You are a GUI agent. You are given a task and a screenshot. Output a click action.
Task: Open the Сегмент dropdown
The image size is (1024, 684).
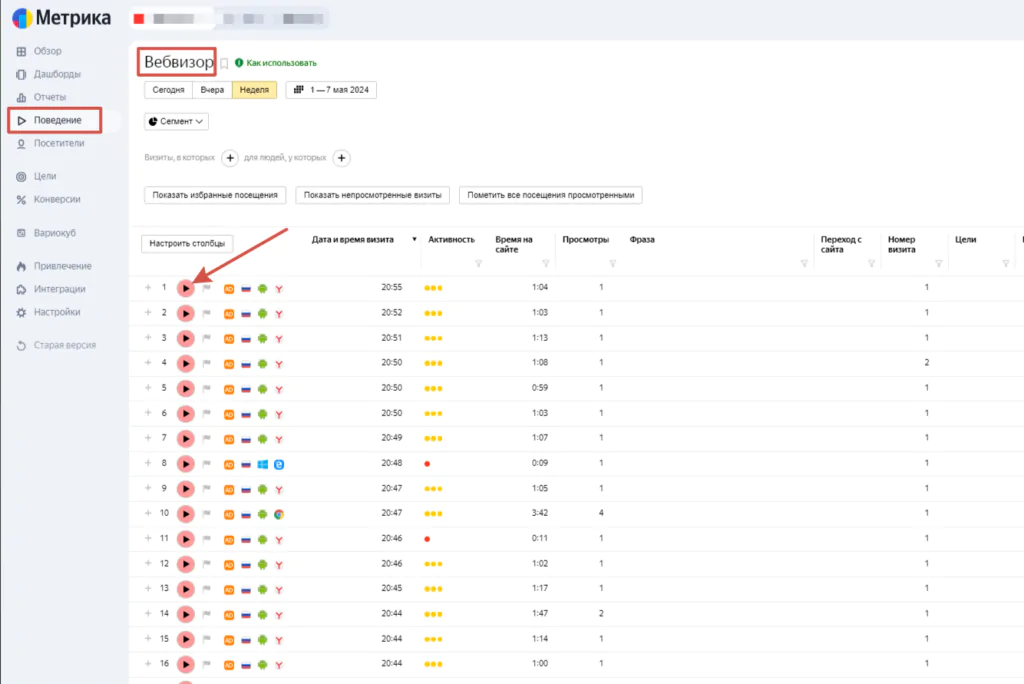pos(177,121)
